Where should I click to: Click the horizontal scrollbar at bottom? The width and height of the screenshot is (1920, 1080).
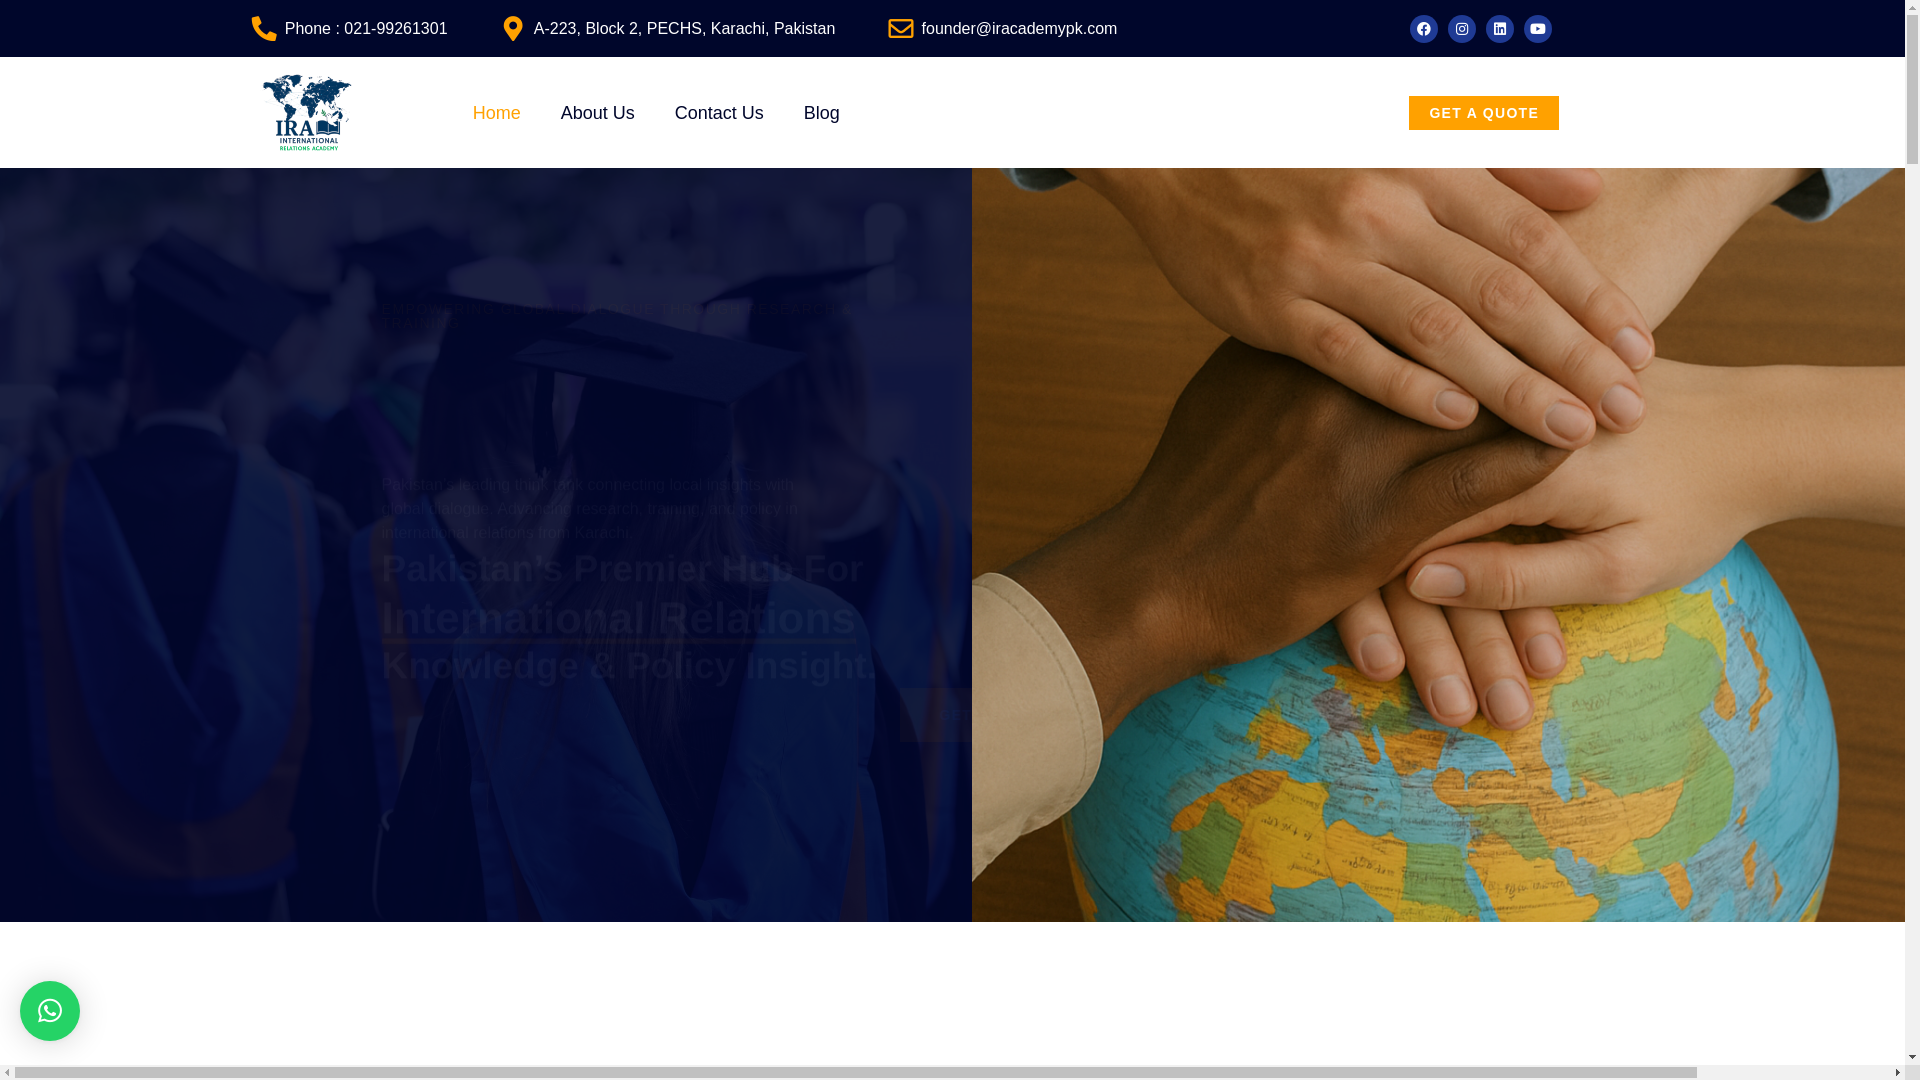(855, 1073)
